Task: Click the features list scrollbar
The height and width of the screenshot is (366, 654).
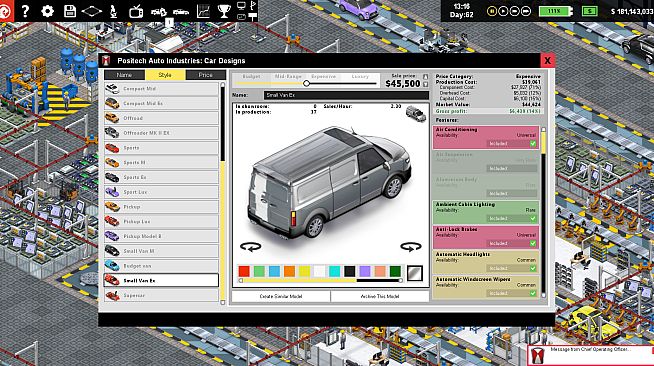Action: tap(543, 213)
